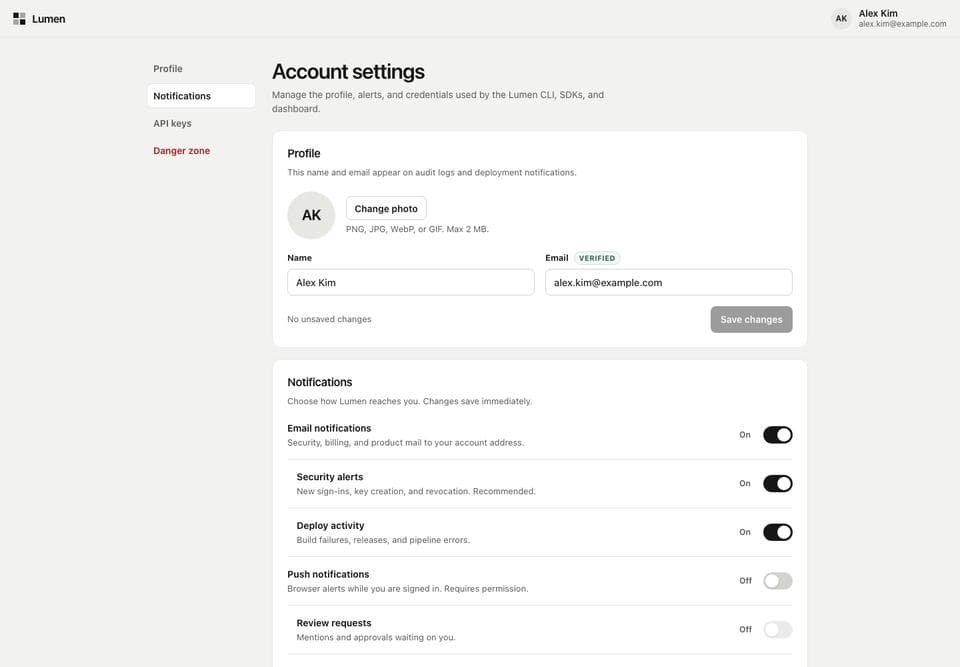Click the Lumen brand name
The image size is (960, 667).
48,19
